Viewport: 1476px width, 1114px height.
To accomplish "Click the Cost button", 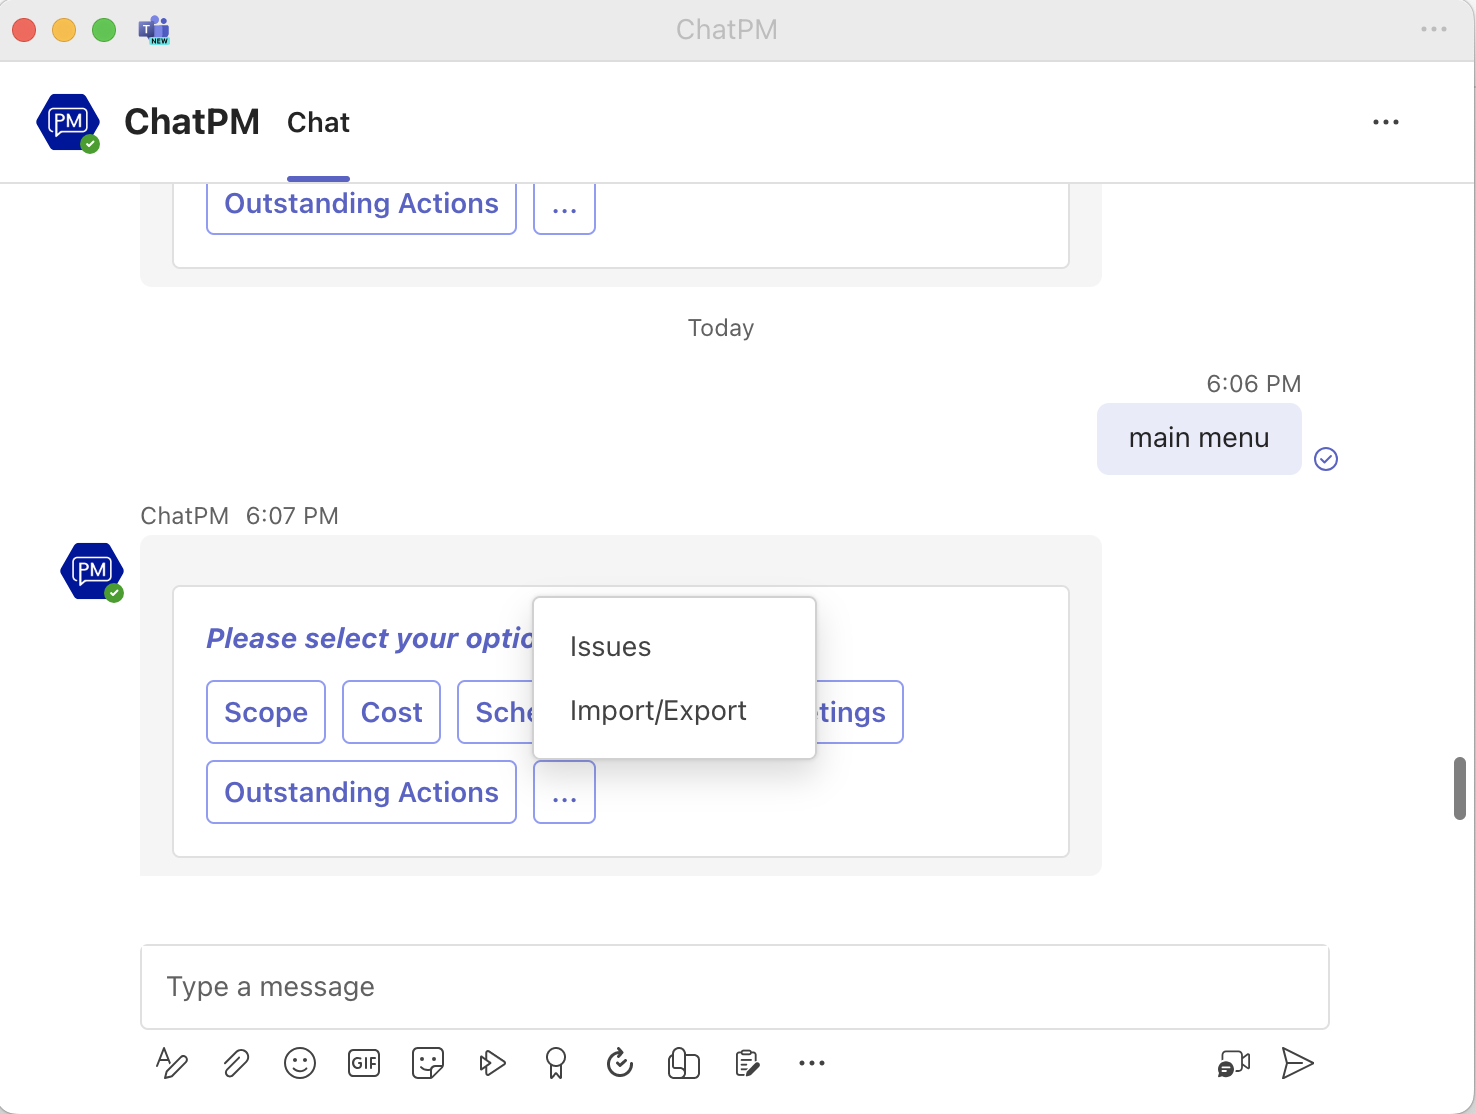I will [x=391, y=712].
